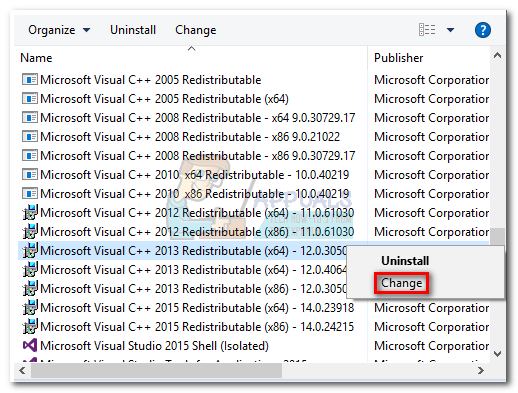Click publisher cell for 2015 Redistributable (x64) row
Viewport: 518px width, 393px height.
pos(431,308)
